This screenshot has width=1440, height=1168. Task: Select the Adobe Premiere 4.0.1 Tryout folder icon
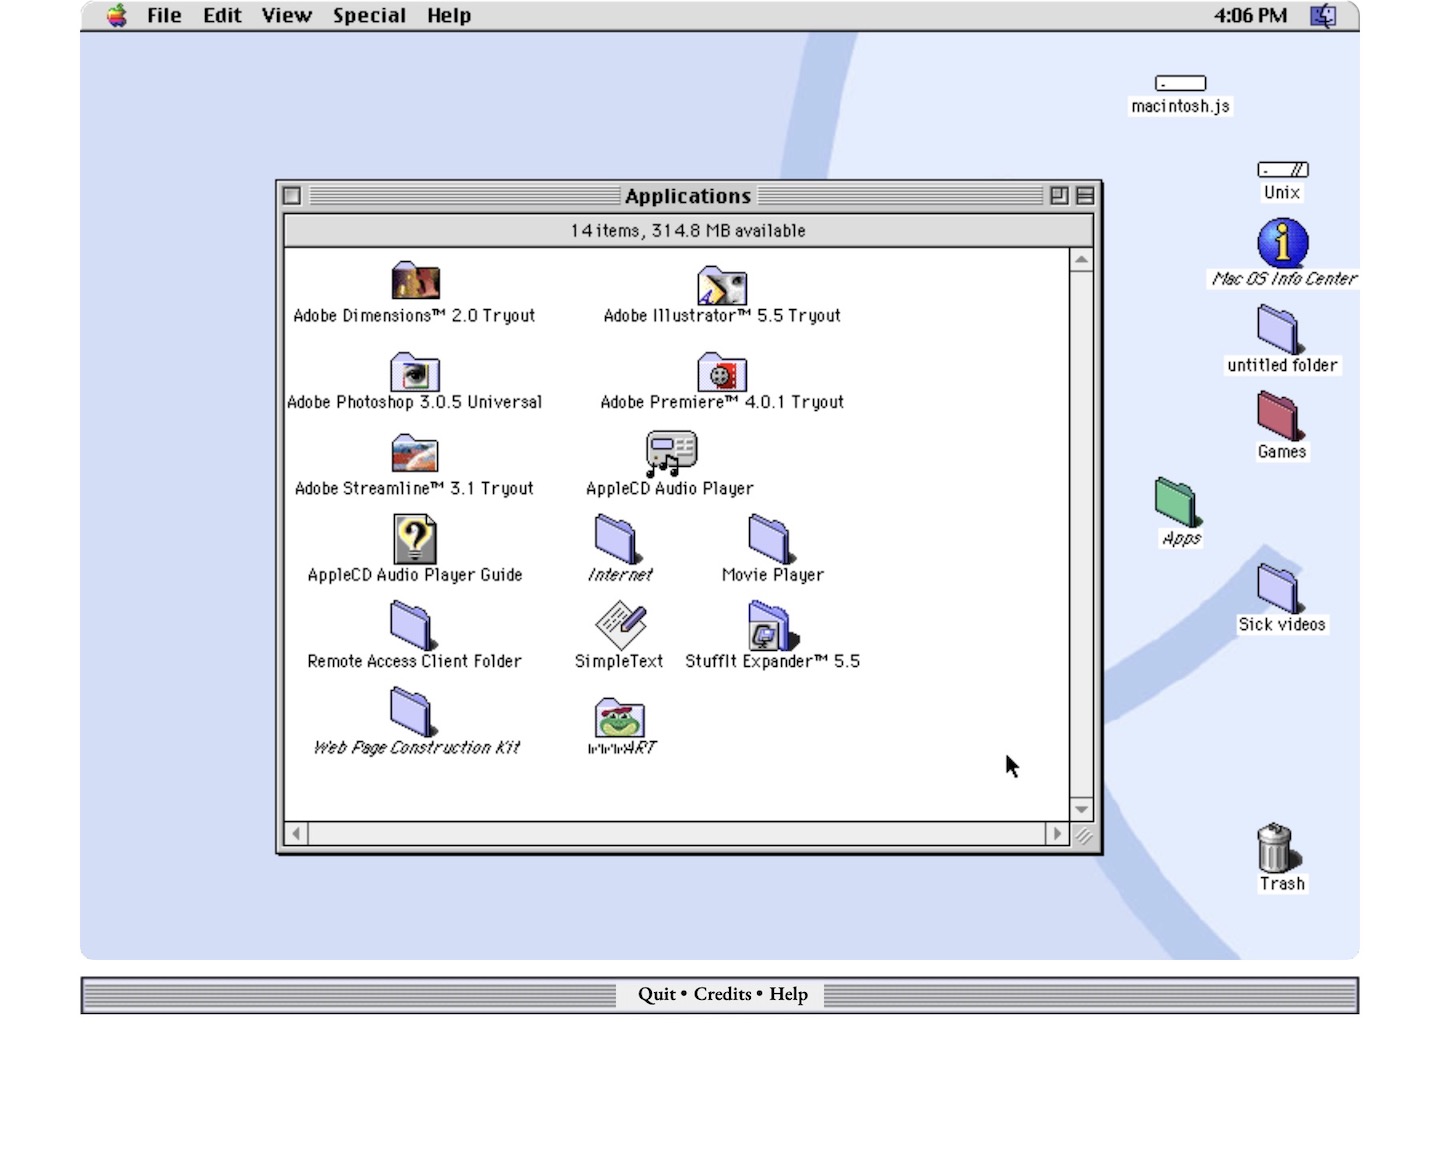722,371
